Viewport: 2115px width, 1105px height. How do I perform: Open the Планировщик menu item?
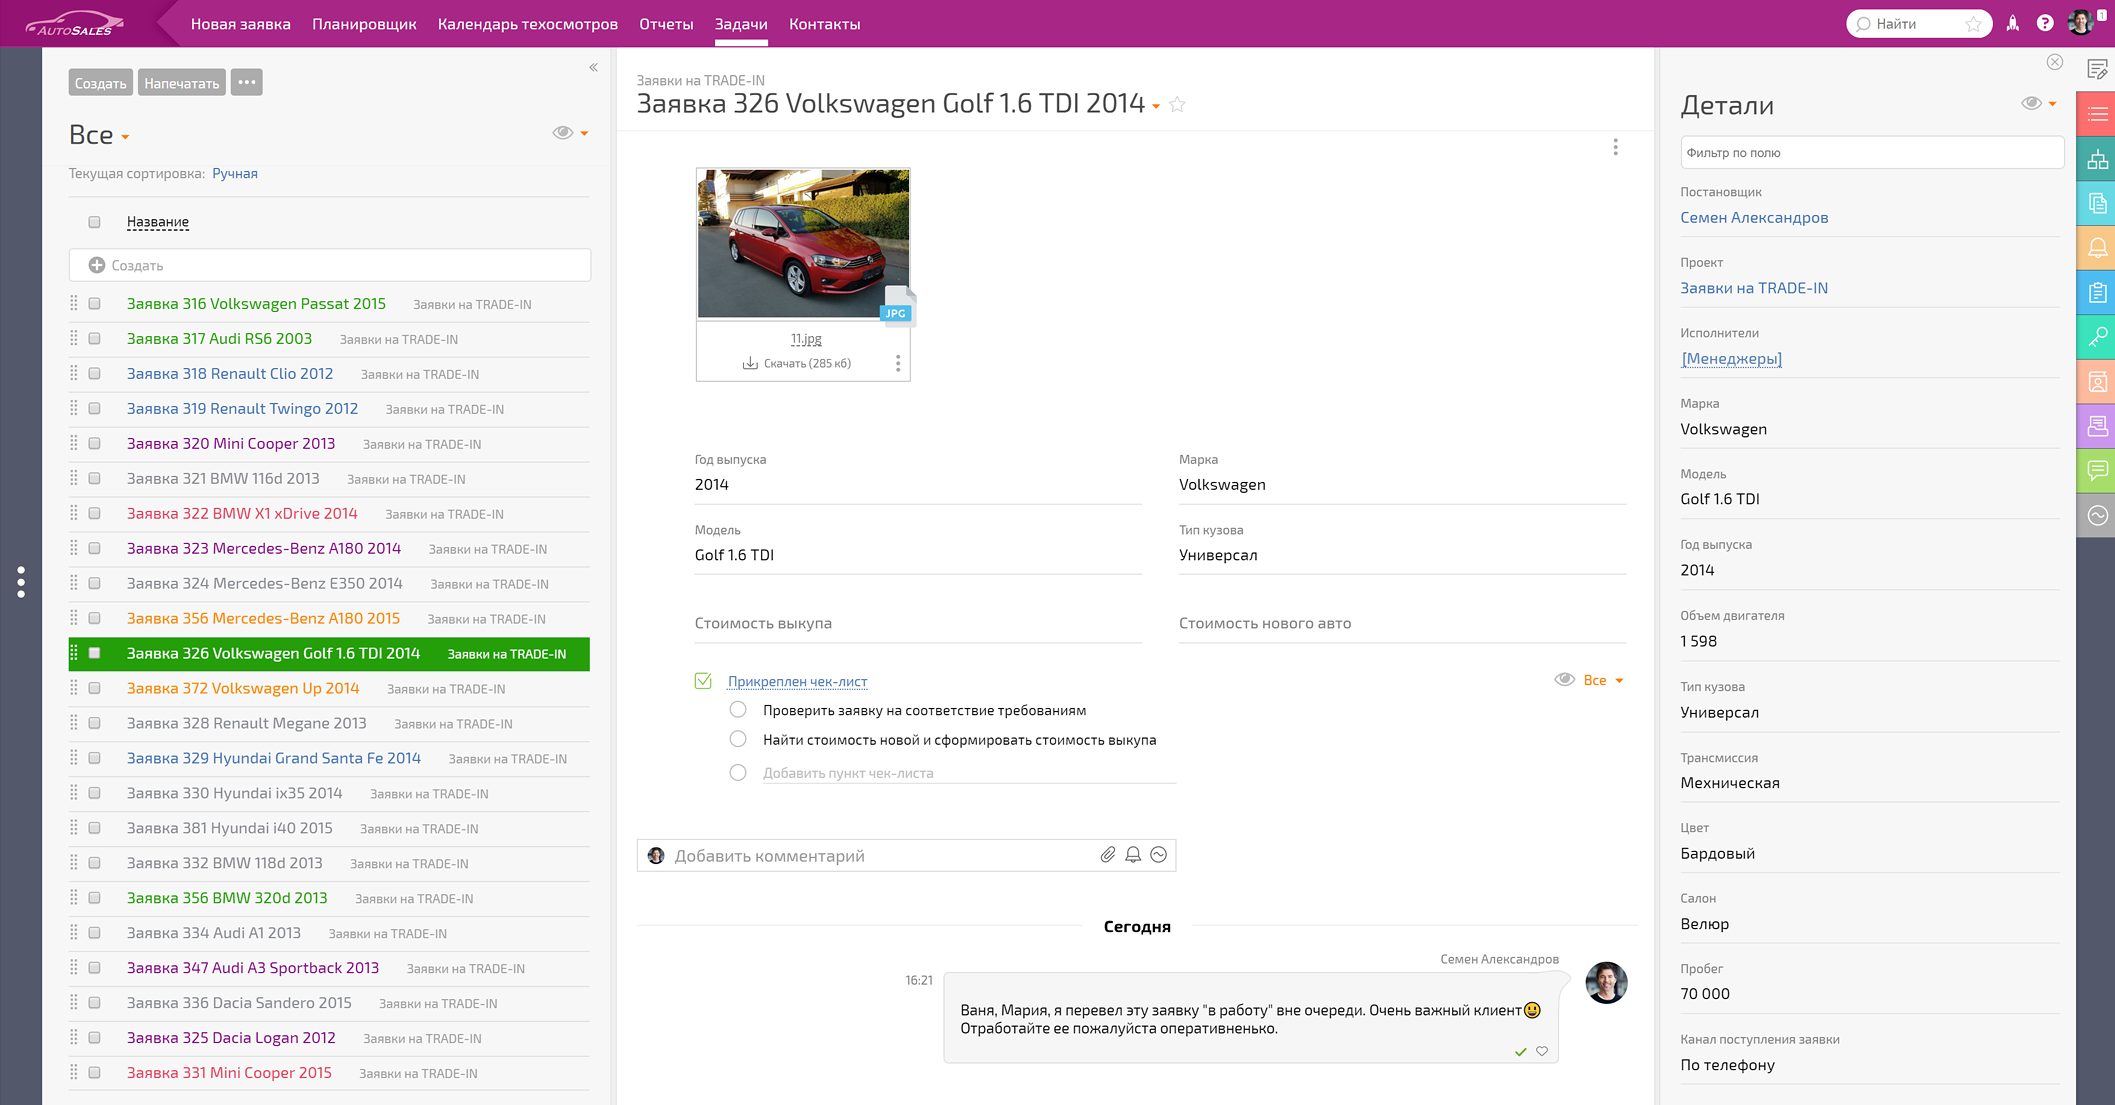tap(364, 24)
